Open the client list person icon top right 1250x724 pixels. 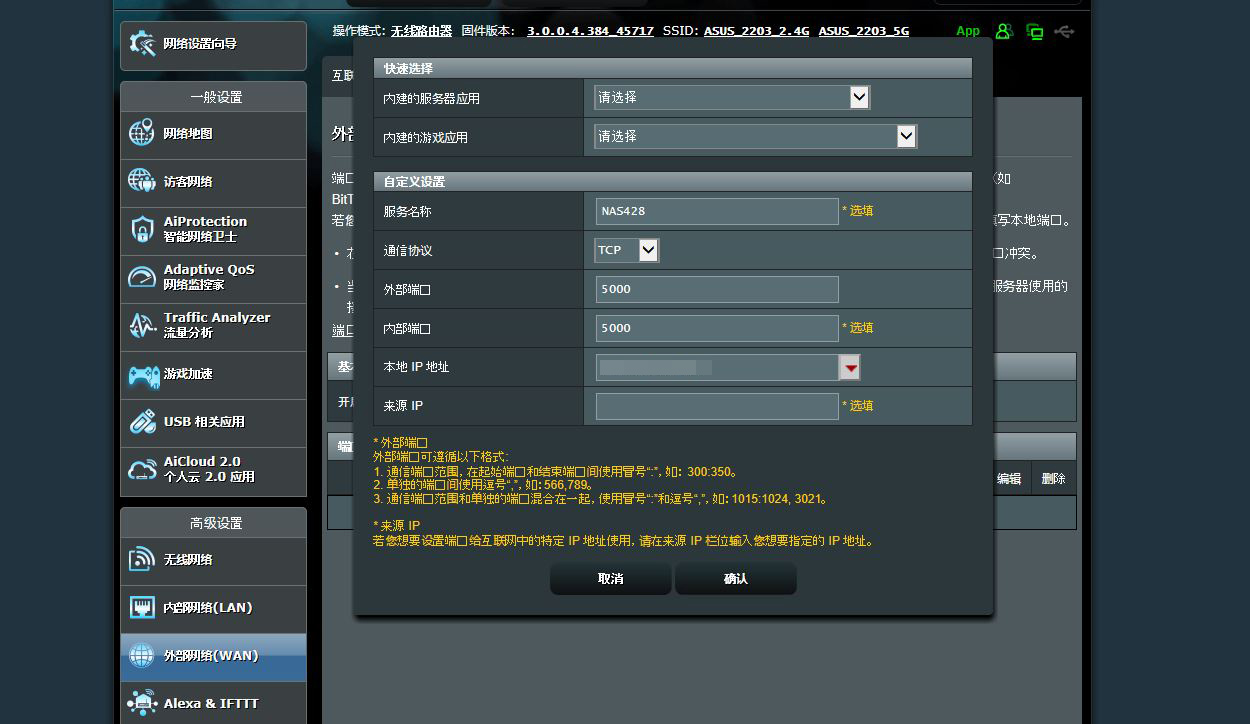1004,31
